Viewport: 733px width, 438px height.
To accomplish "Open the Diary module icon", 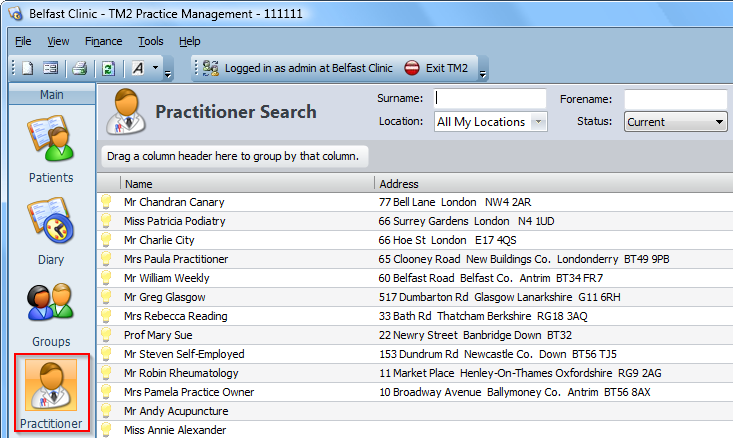I will pyautogui.click(x=51, y=221).
